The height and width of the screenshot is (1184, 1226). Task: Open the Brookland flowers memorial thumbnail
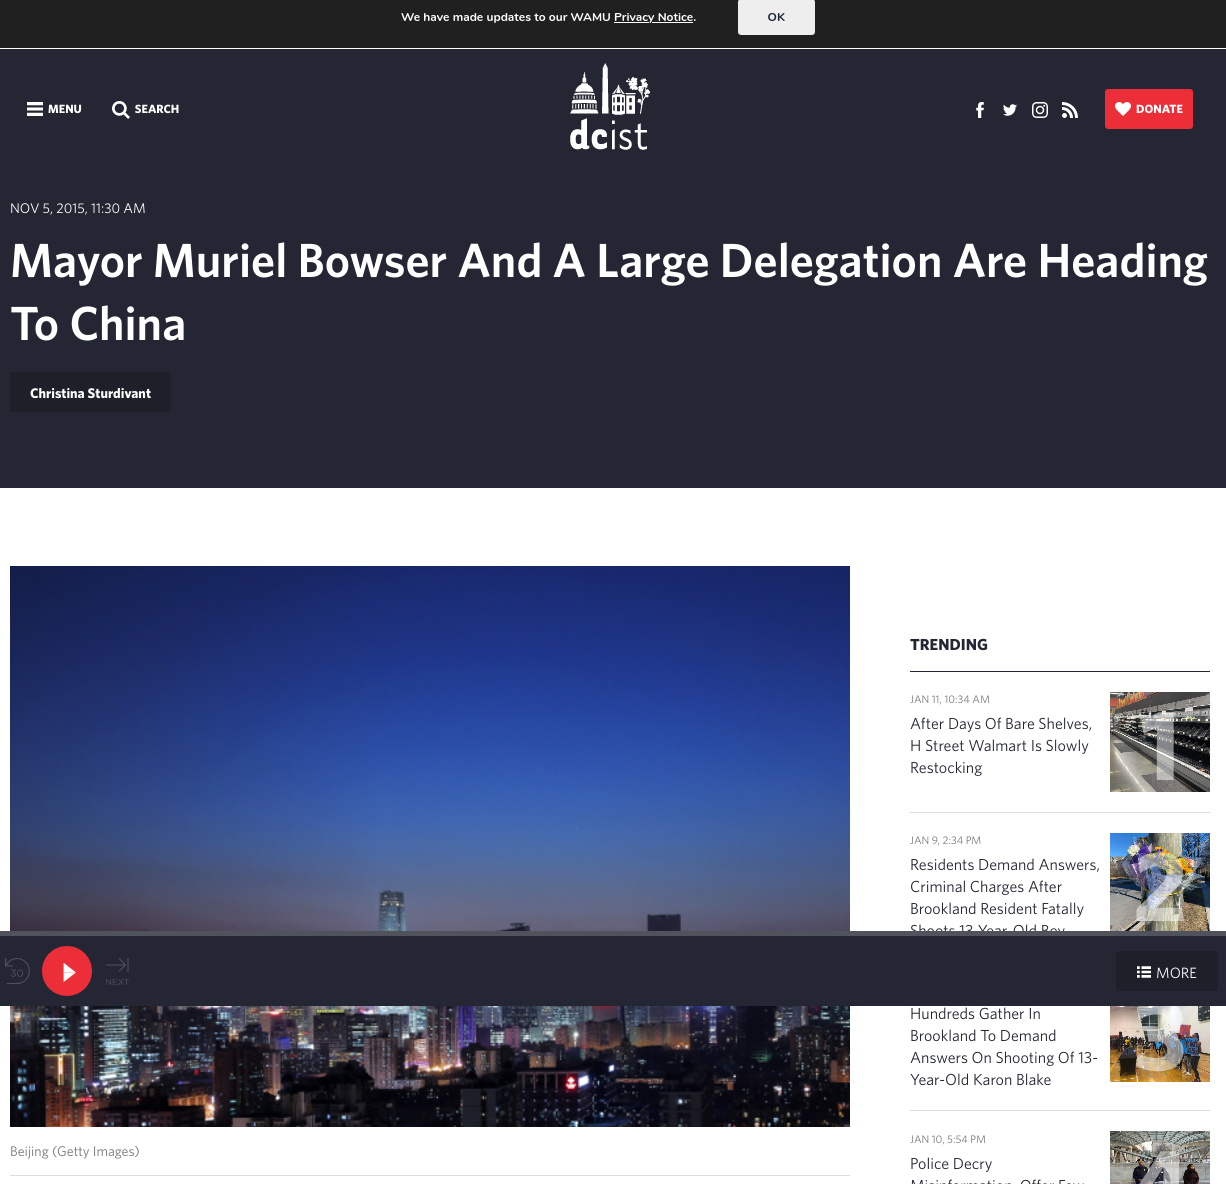[1160, 882]
